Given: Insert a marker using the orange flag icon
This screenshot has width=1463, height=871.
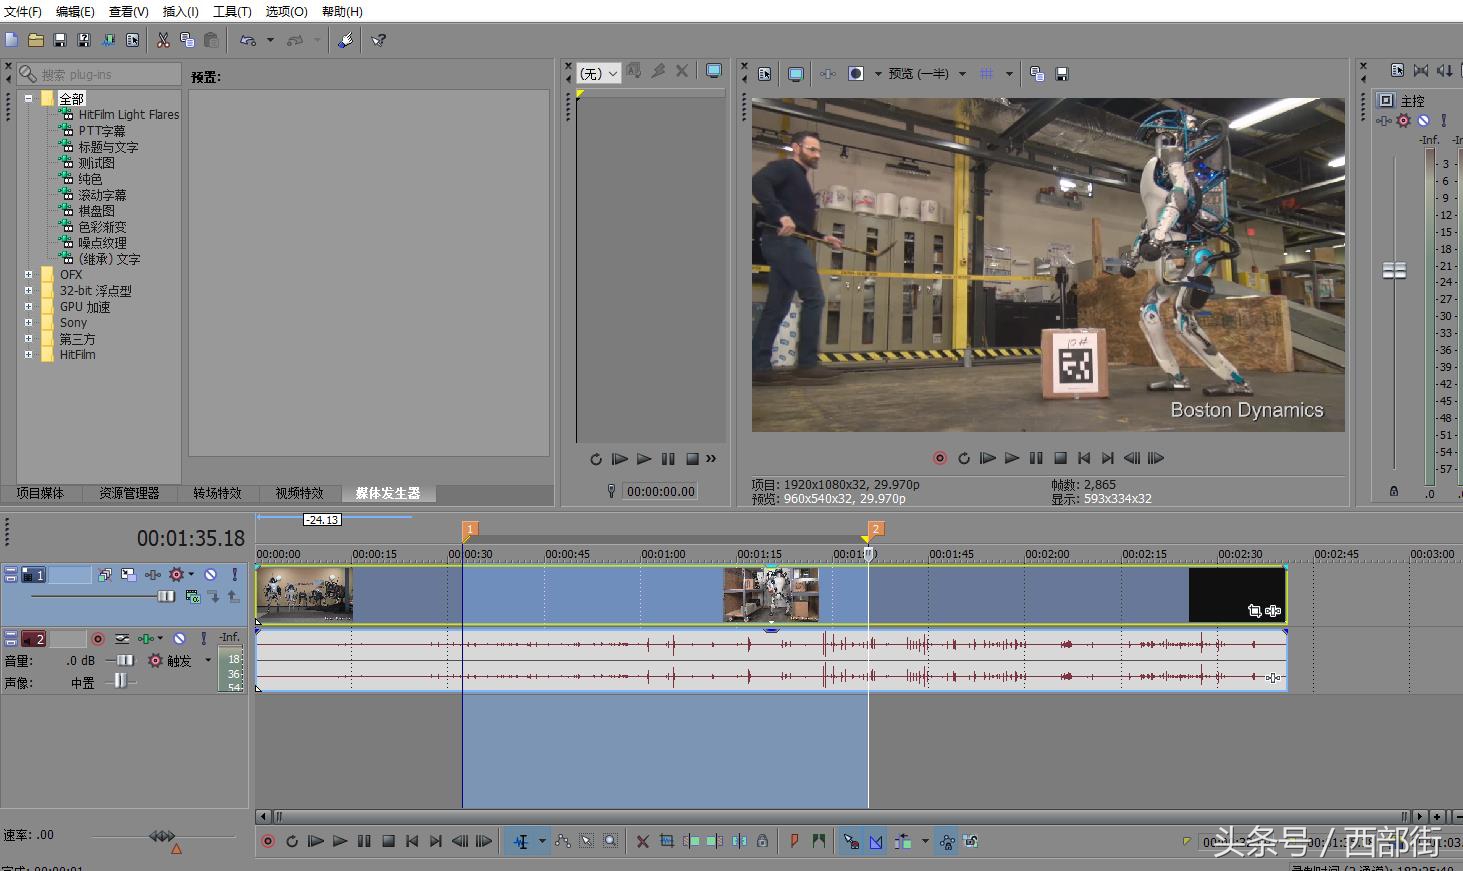Looking at the screenshot, I should [794, 842].
